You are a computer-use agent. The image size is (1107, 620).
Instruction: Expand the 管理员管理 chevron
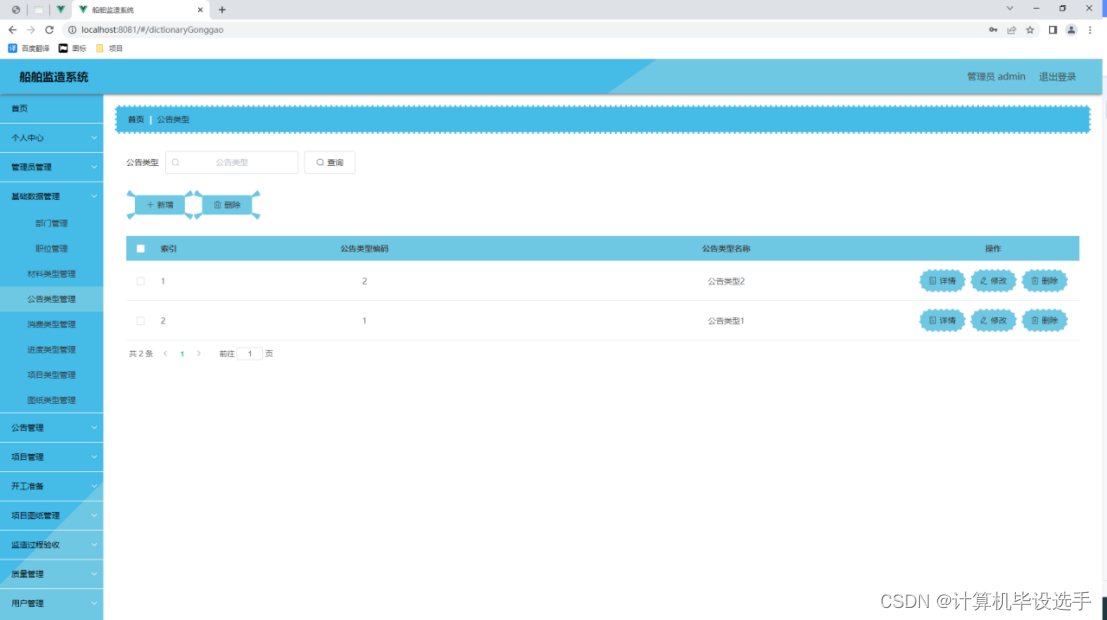click(x=94, y=167)
